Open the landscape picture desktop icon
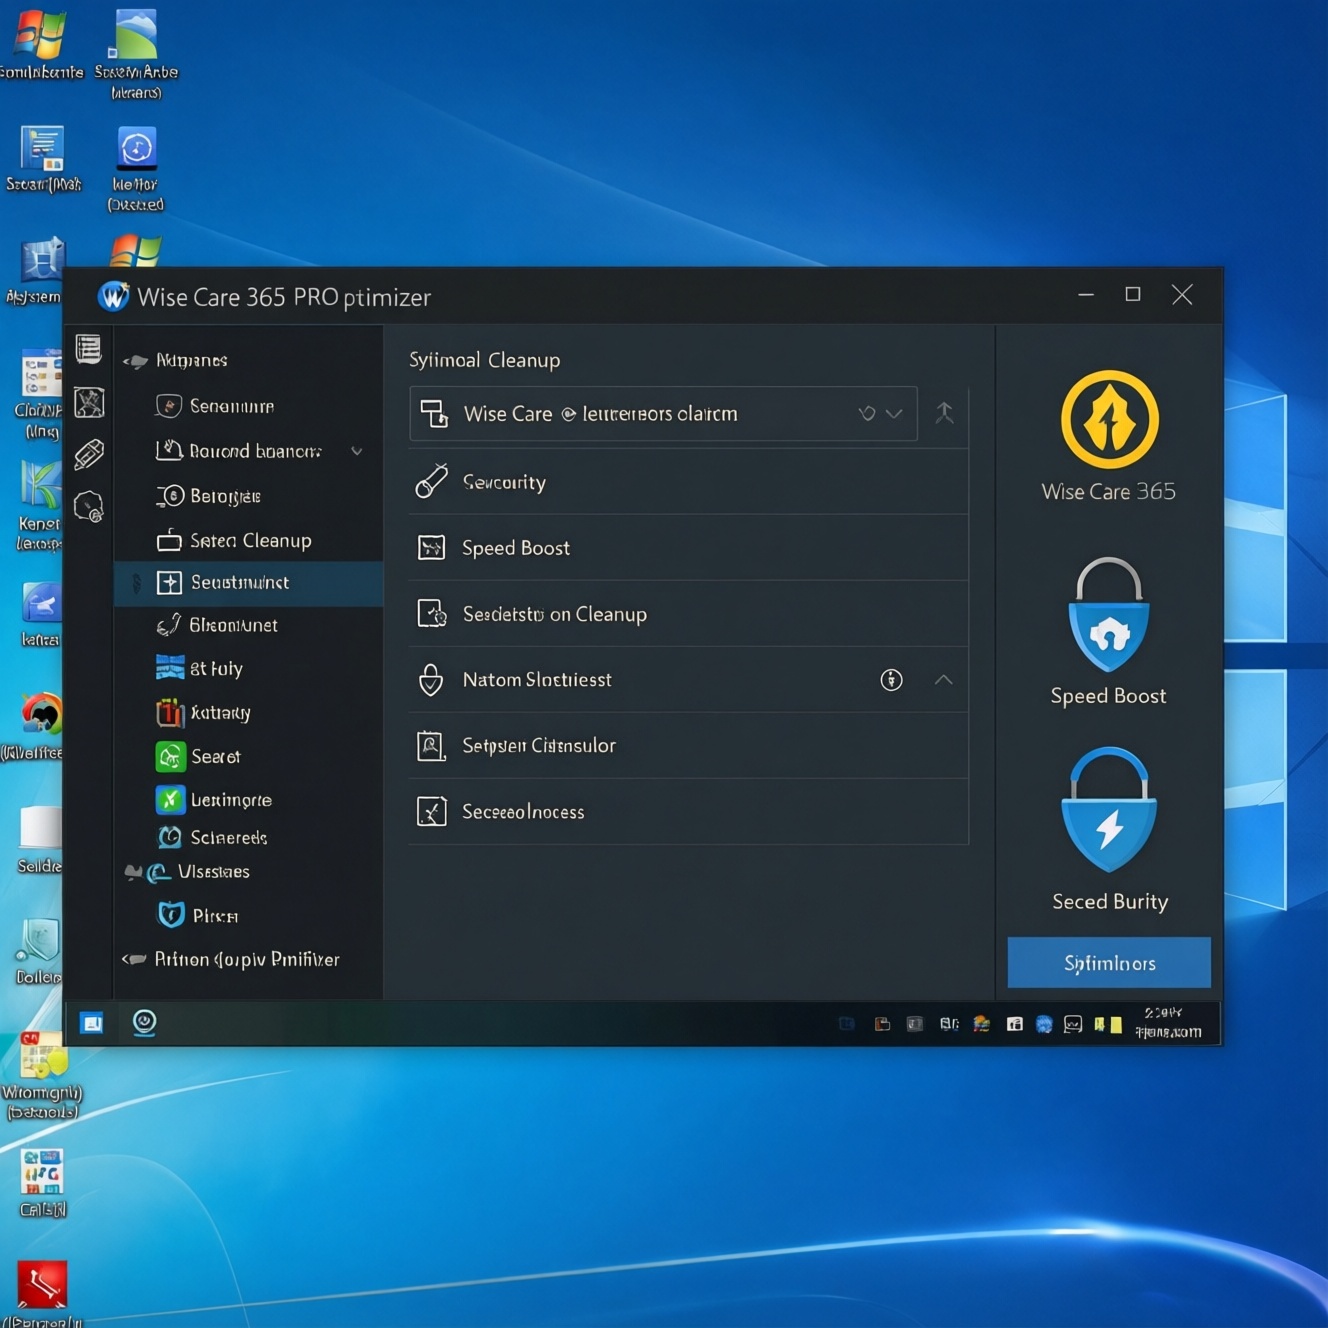The width and height of the screenshot is (1328, 1328). (x=136, y=34)
